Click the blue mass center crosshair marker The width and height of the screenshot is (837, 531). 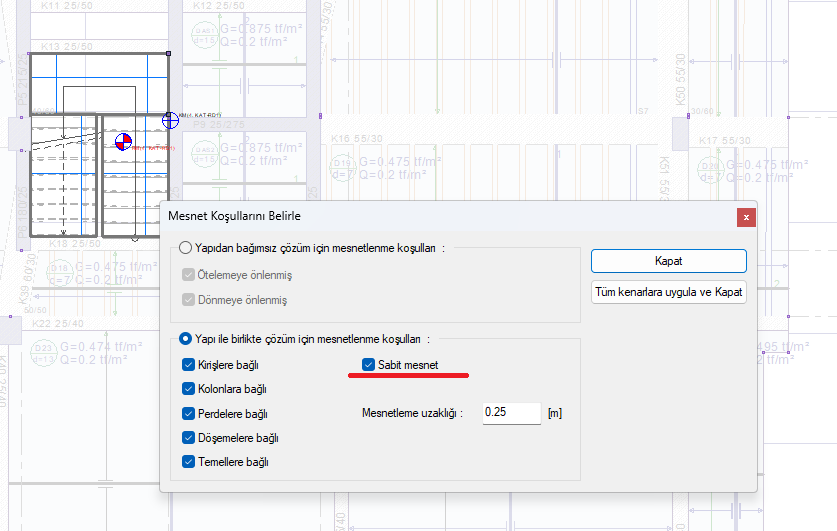171,120
